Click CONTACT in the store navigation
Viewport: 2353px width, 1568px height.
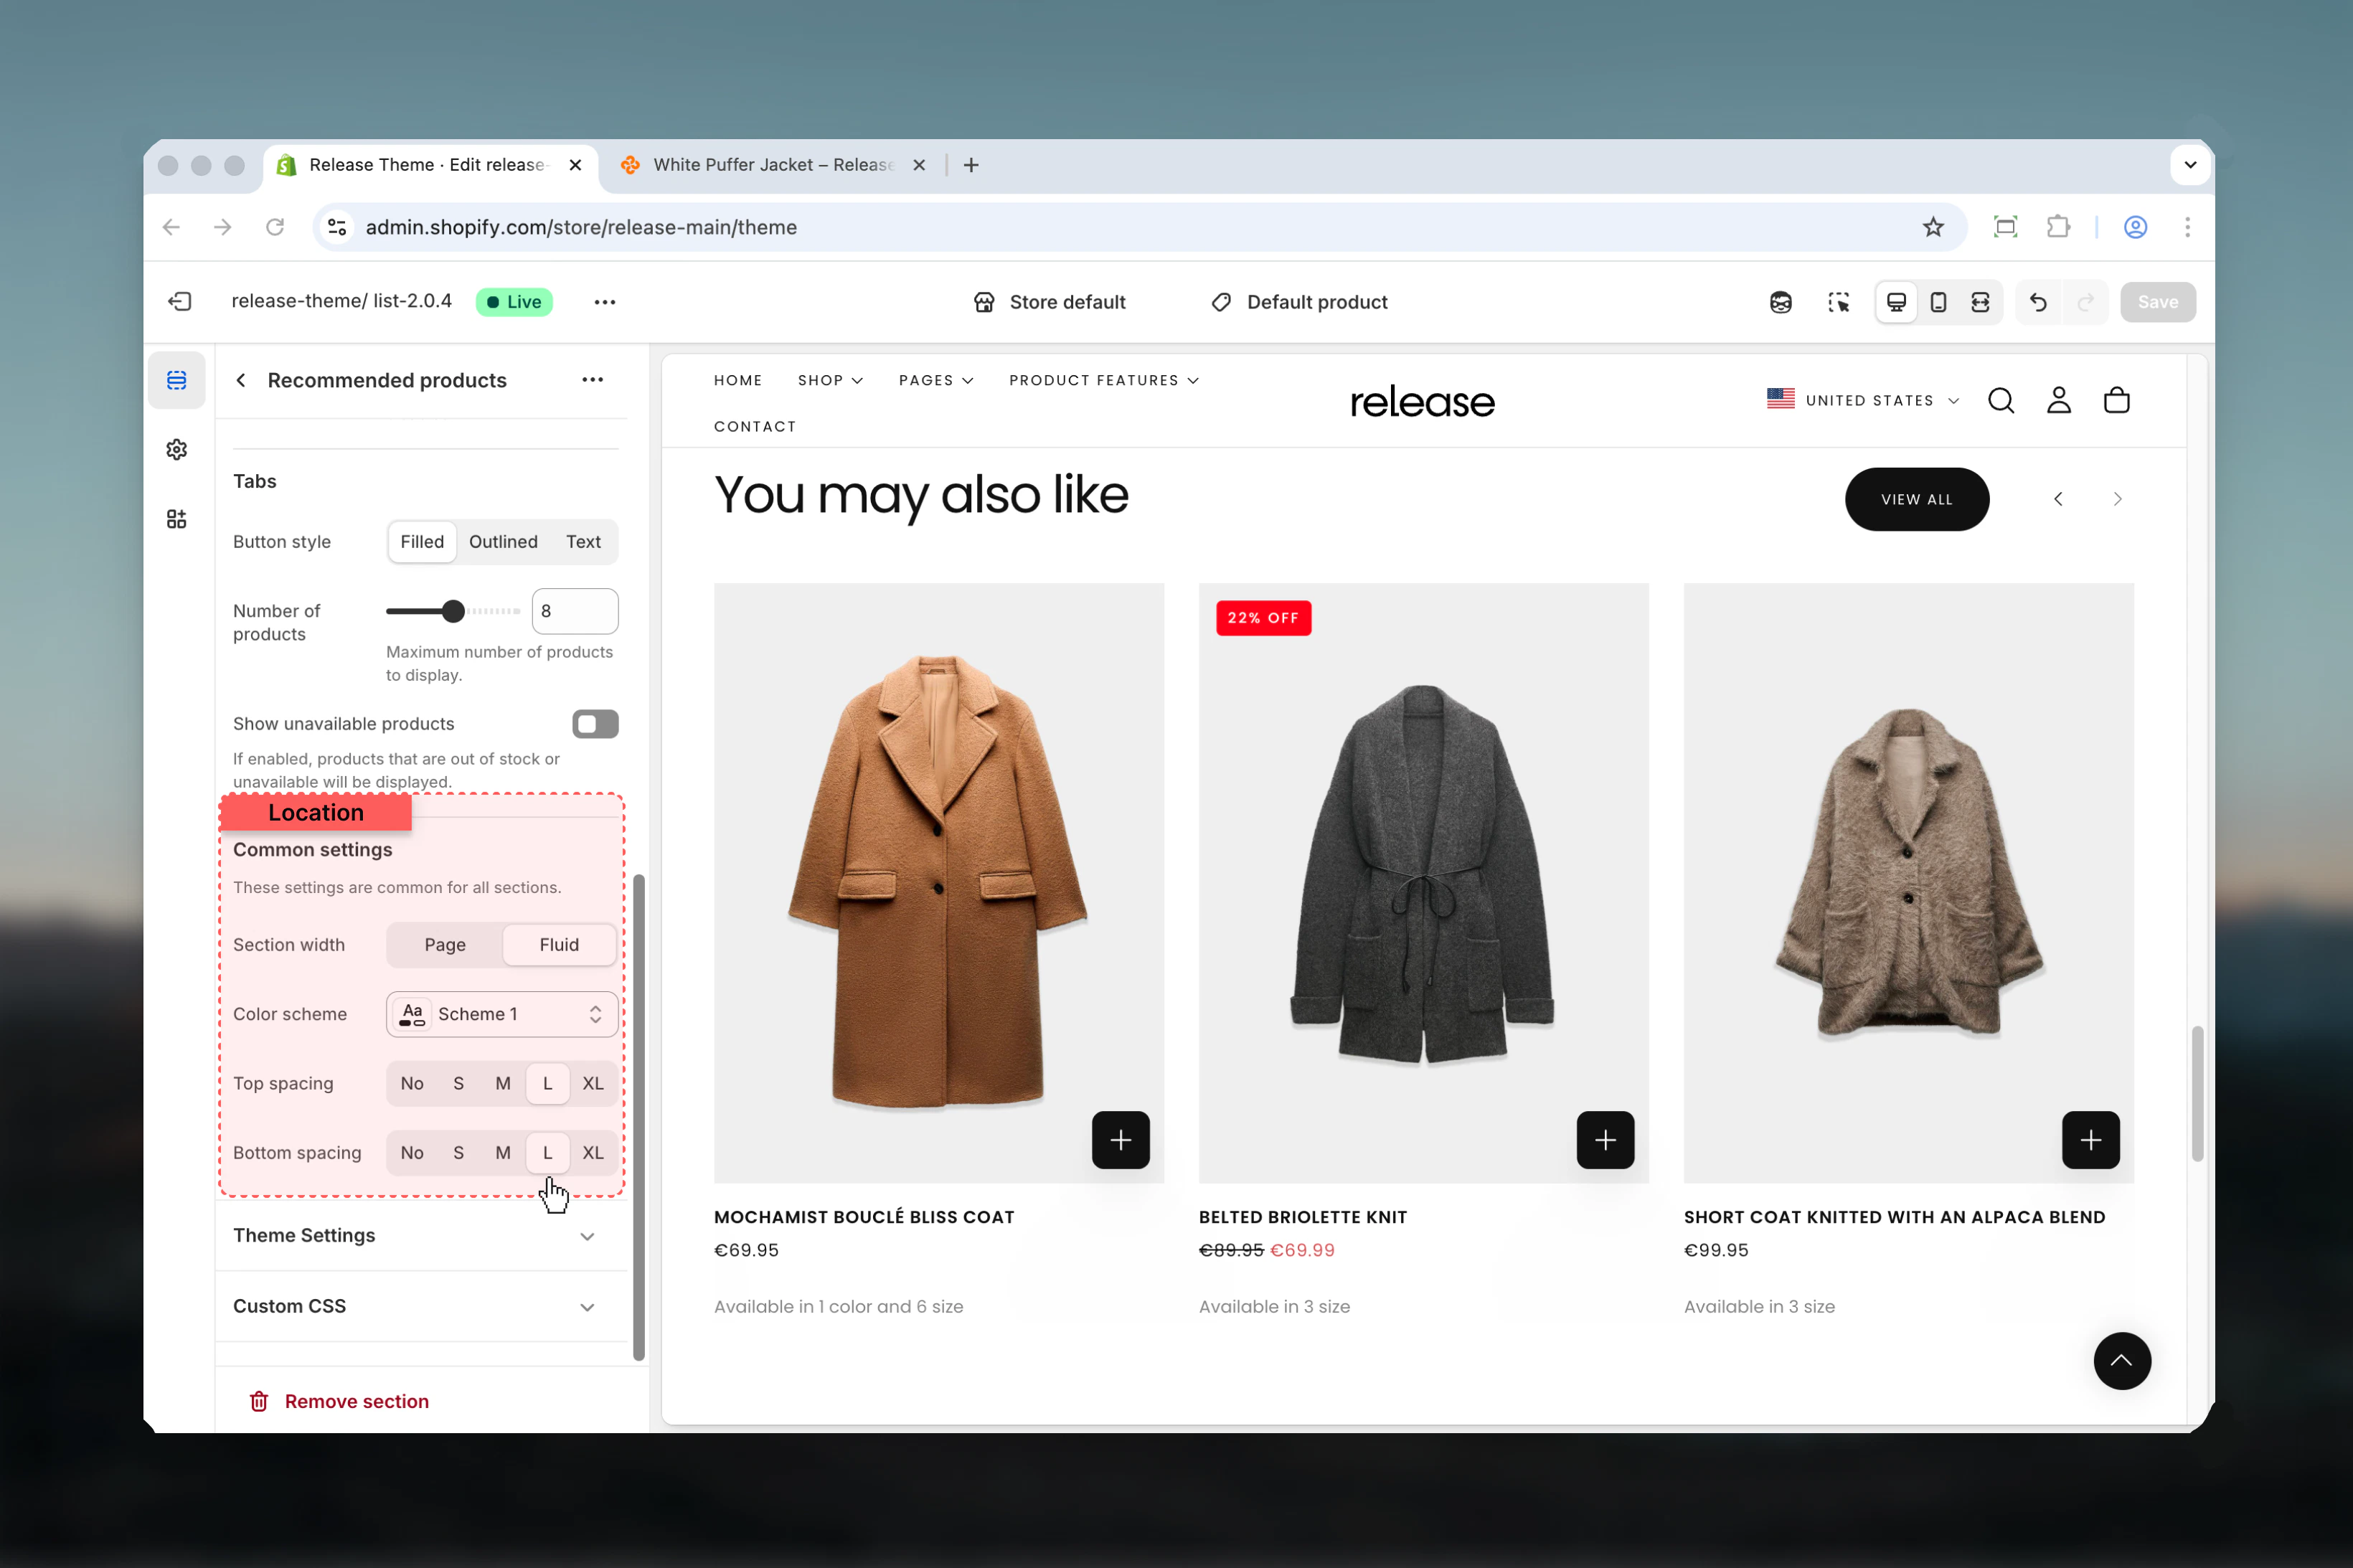pos(755,427)
